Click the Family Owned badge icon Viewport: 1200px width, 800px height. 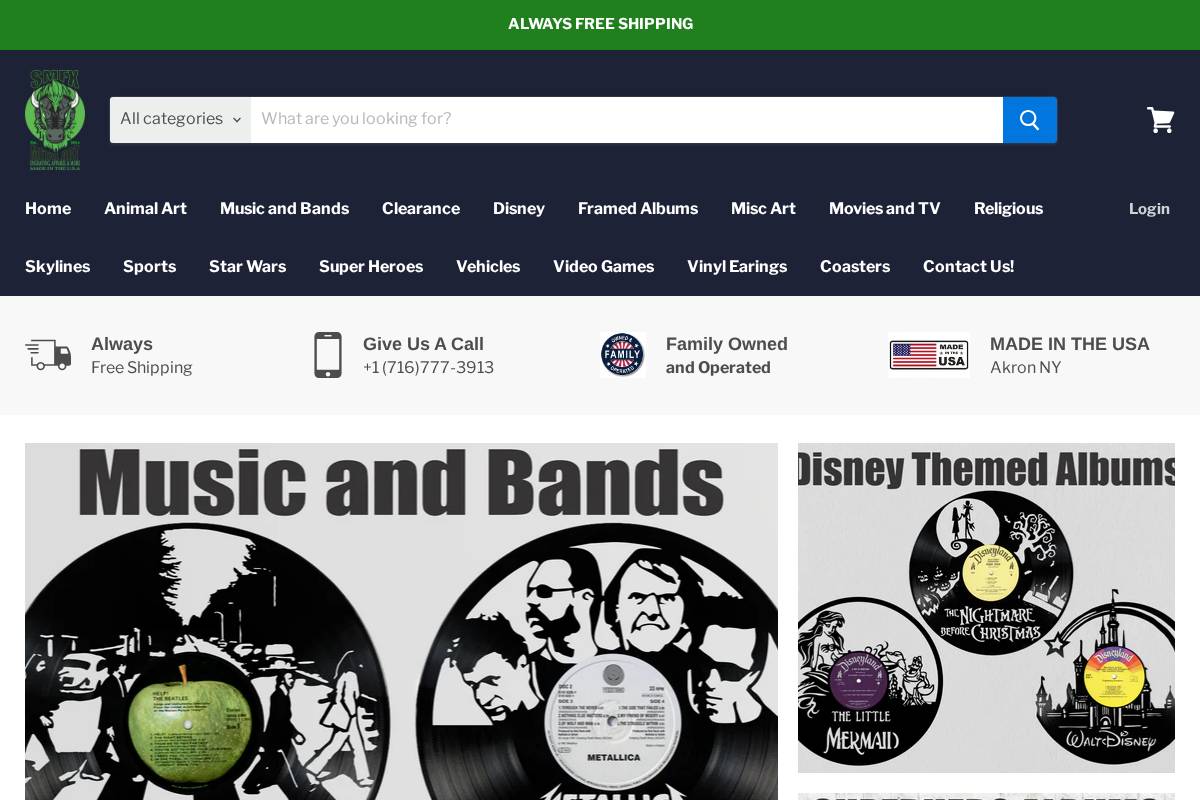tap(623, 354)
